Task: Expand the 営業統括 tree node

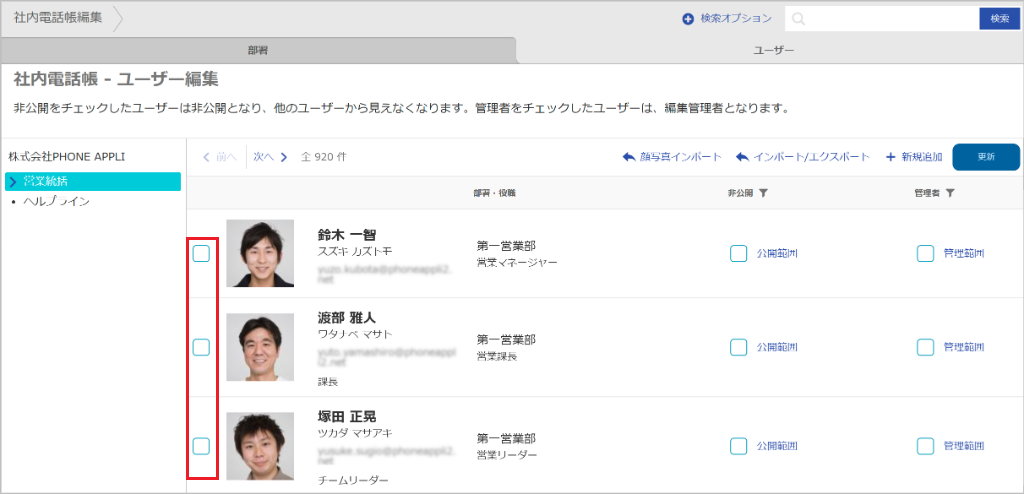Action: (13, 181)
